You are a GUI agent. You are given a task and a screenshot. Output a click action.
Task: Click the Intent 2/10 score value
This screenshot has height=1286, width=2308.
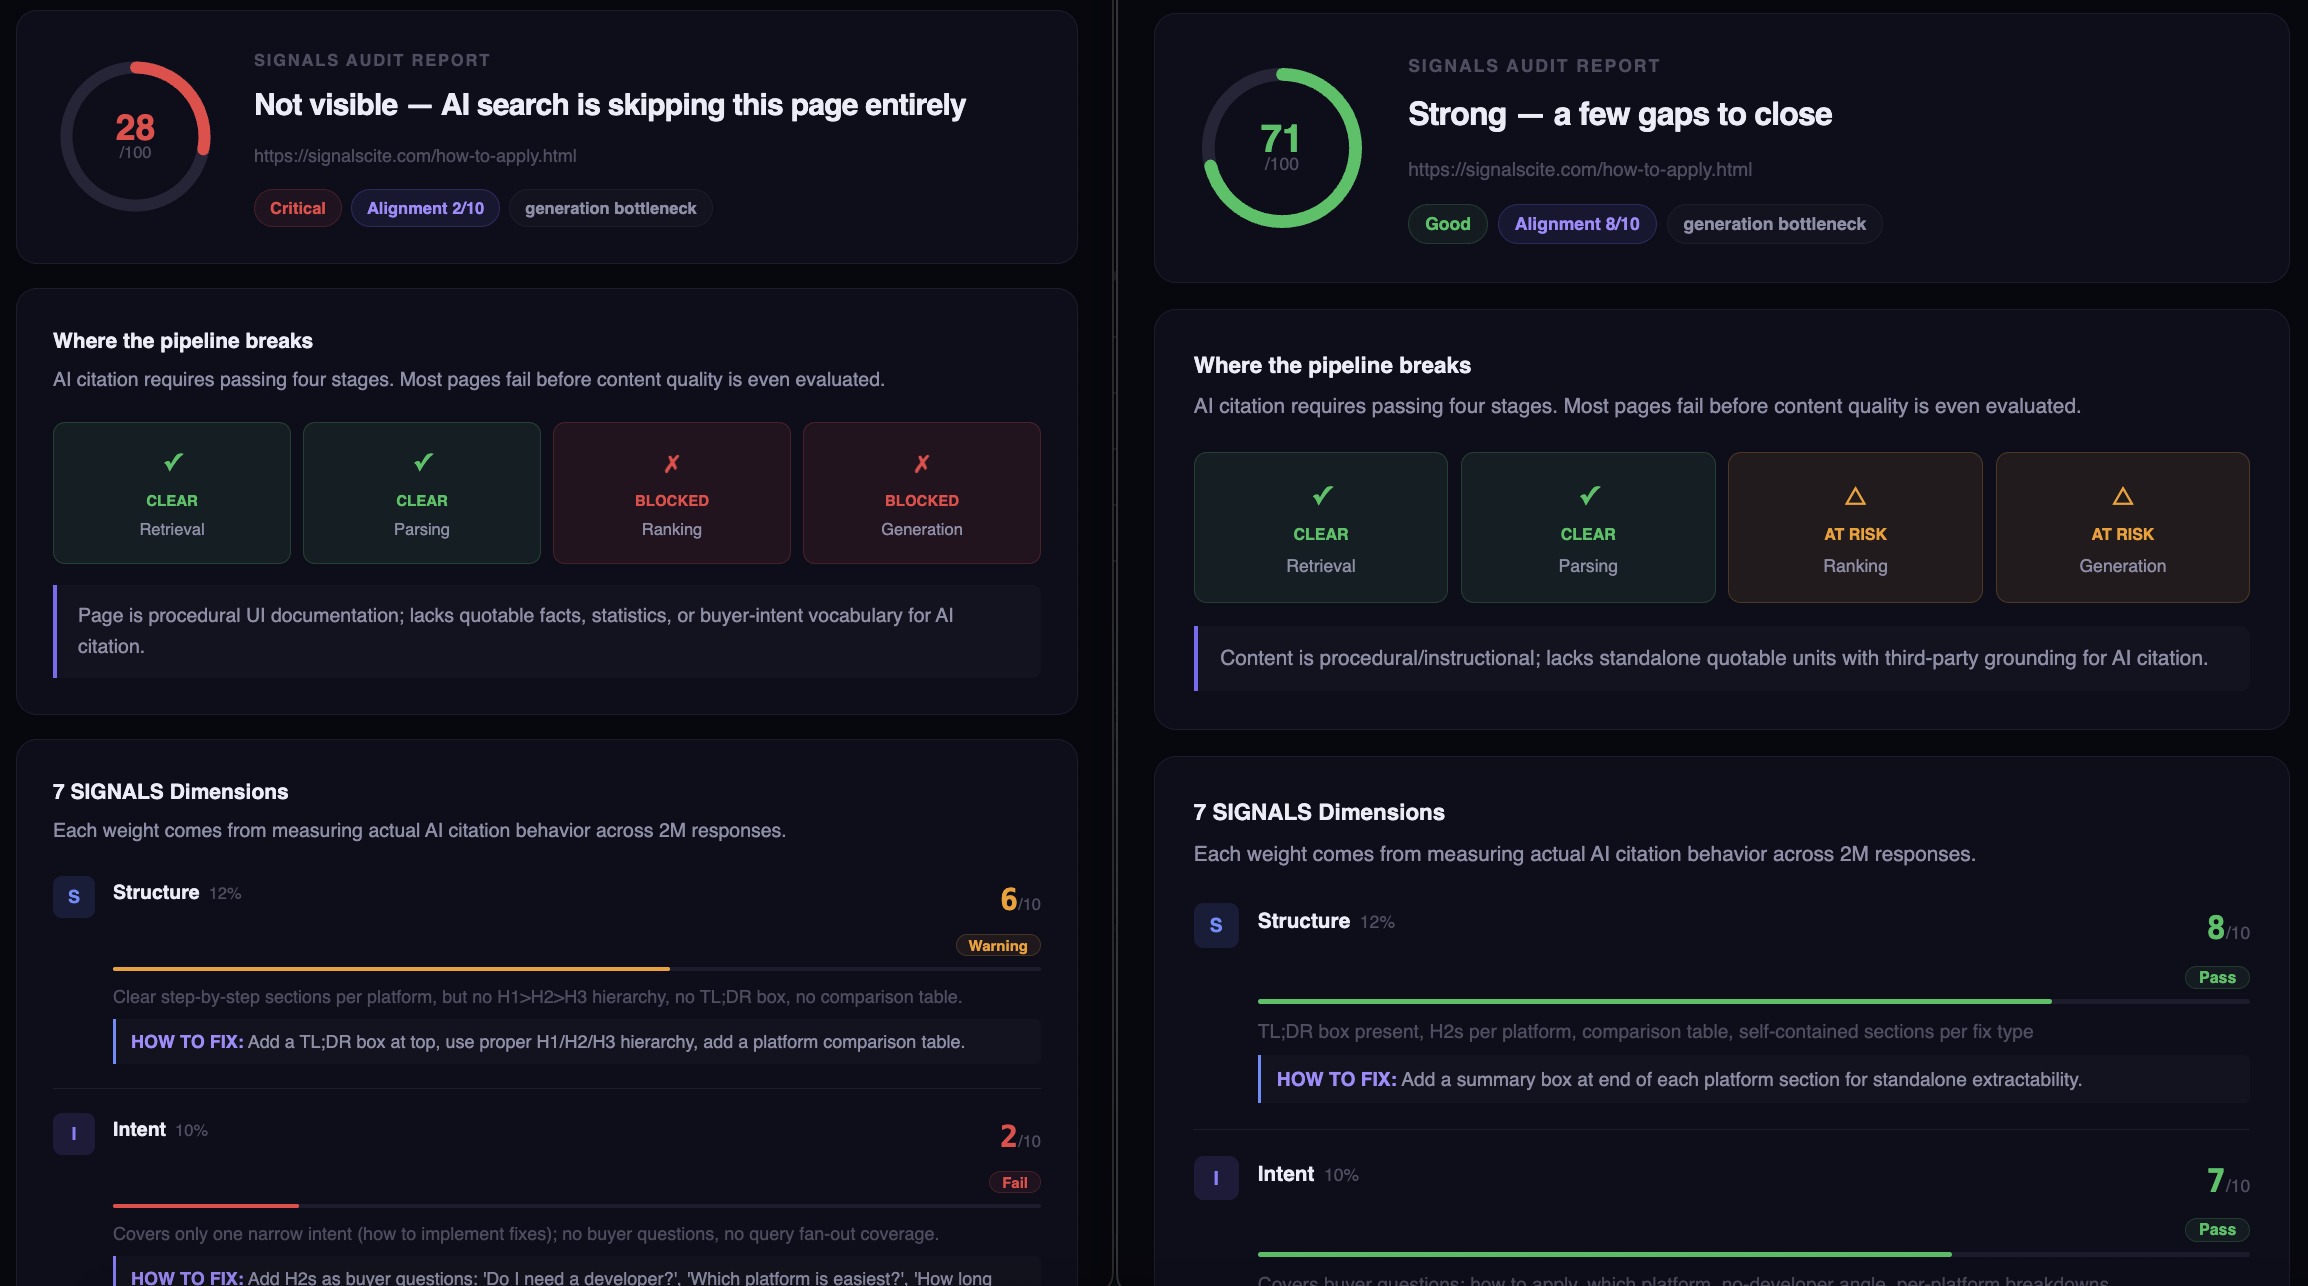(x=1020, y=1136)
